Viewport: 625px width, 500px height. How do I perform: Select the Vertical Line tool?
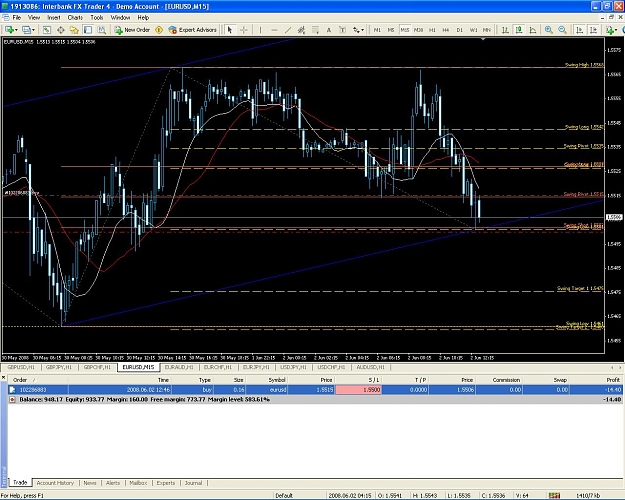click(260, 30)
